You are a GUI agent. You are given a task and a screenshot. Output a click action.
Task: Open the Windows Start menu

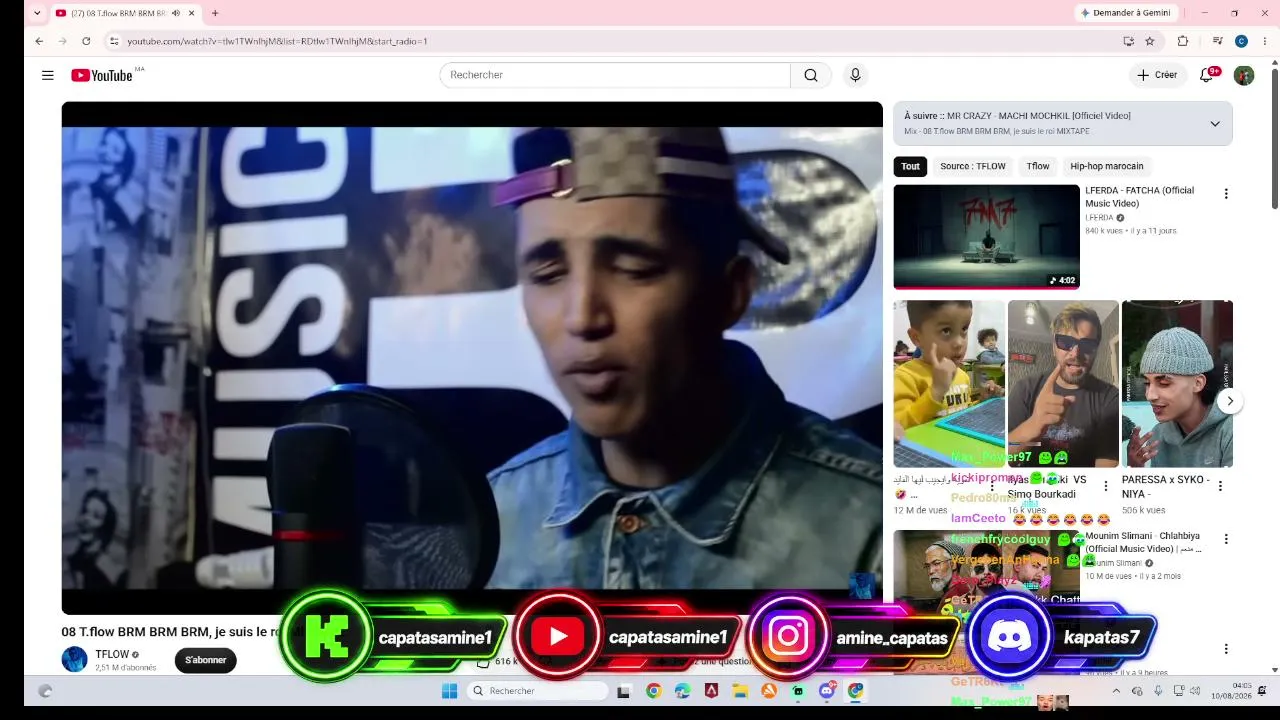(449, 691)
